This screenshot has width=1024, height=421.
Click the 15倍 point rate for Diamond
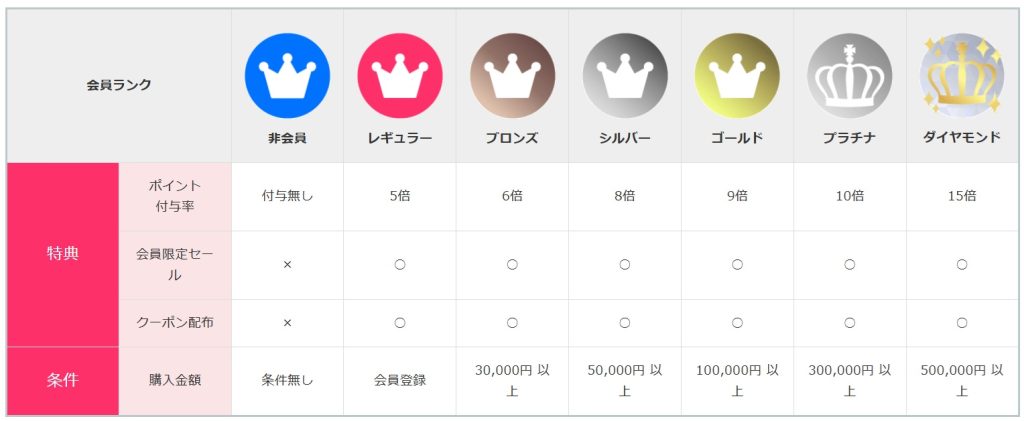962,196
